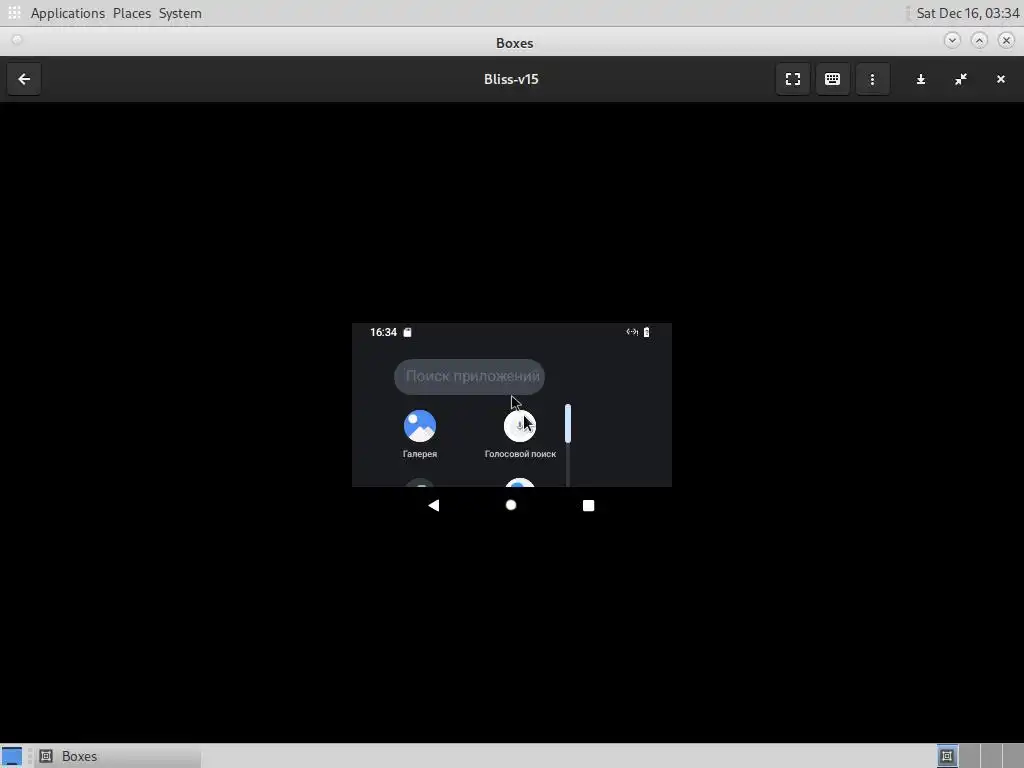The image size is (1024, 768).
Task: Click the ethernet connection status icon
Action: click(632, 332)
